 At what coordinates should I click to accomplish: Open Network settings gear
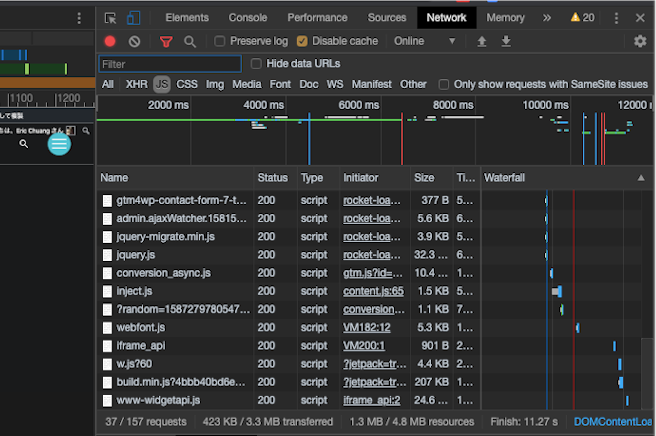point(640,41)
